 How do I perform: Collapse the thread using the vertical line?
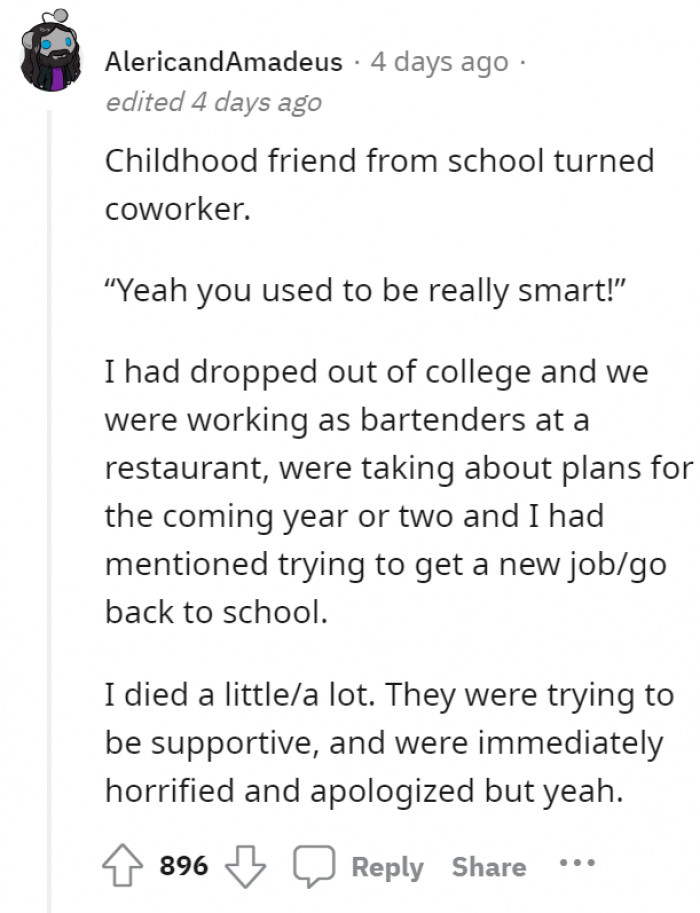coord(49,500)
